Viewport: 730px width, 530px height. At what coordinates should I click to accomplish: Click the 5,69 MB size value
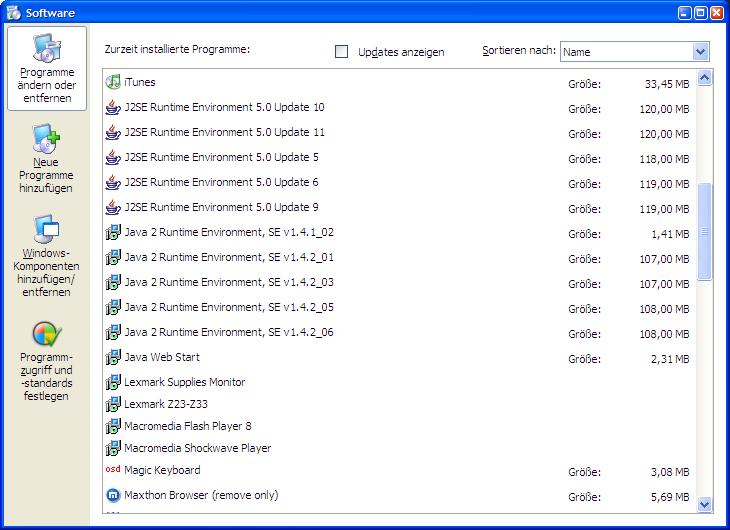(670, 497)
